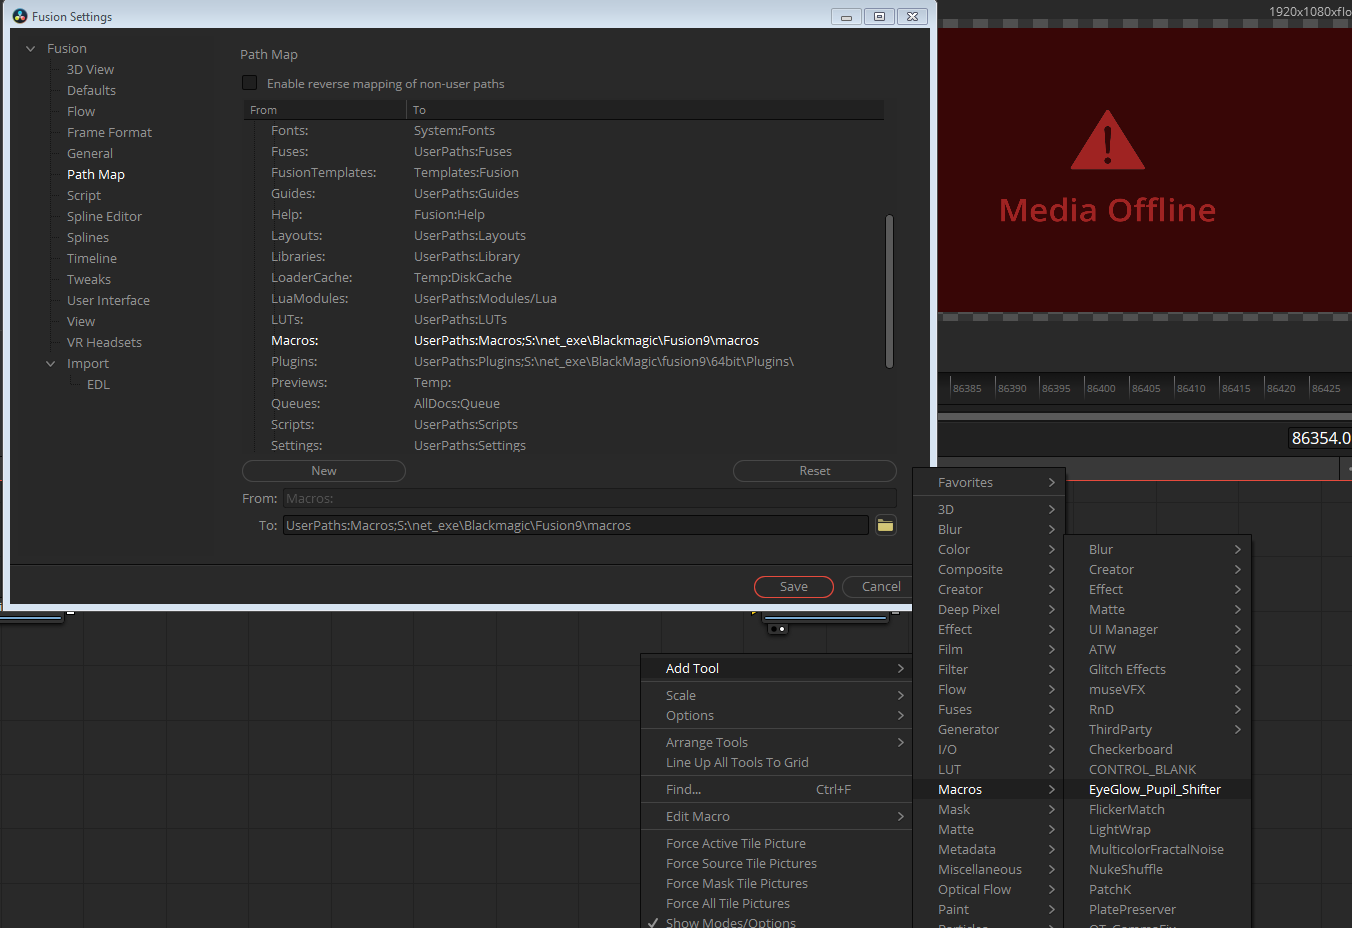Open the ThirdParty macro submenu
Screen dimensions: 1352x928
click(1159, 729)
